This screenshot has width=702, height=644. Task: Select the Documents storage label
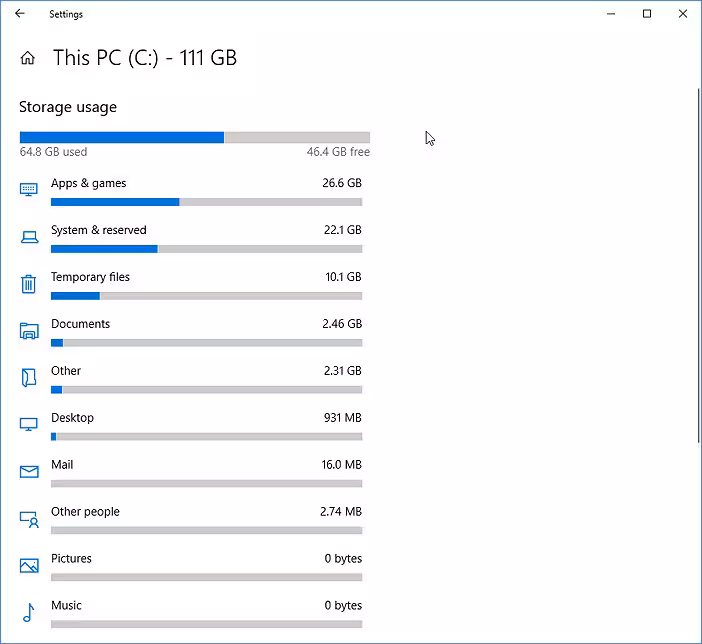tap(80, 324)
